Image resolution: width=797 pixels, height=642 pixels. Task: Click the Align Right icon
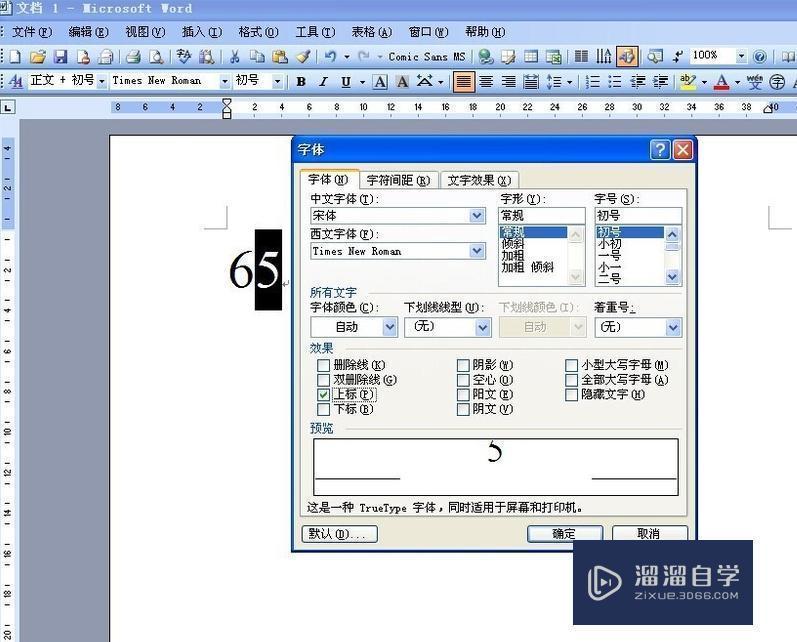point(509,81)
